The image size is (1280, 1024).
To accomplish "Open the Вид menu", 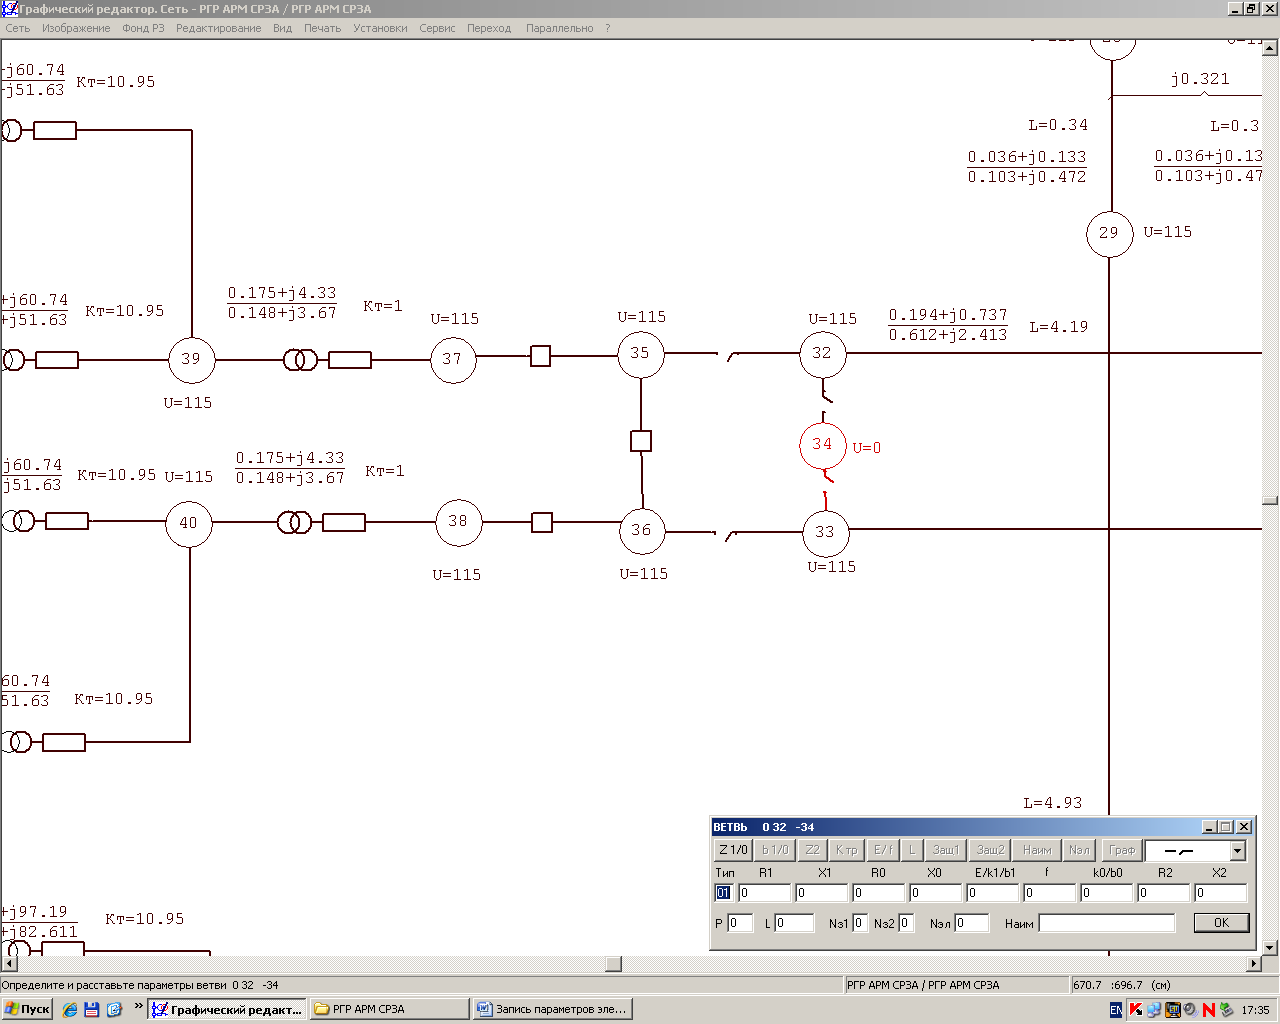I will pyautogui.click(x=283, y=28).
